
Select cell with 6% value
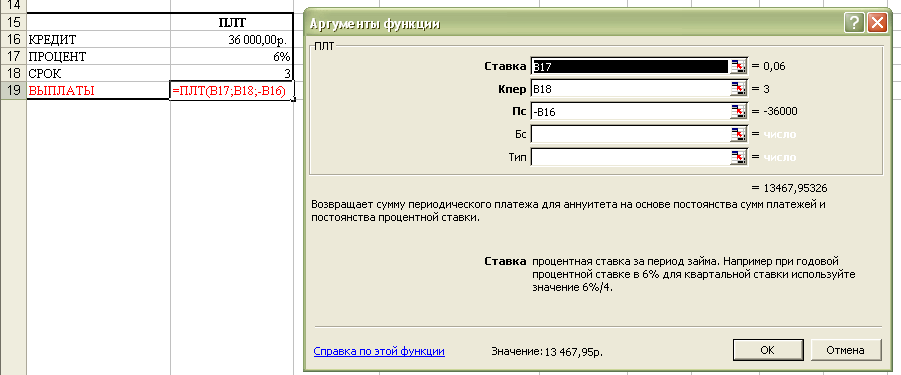tap(232, 57)
